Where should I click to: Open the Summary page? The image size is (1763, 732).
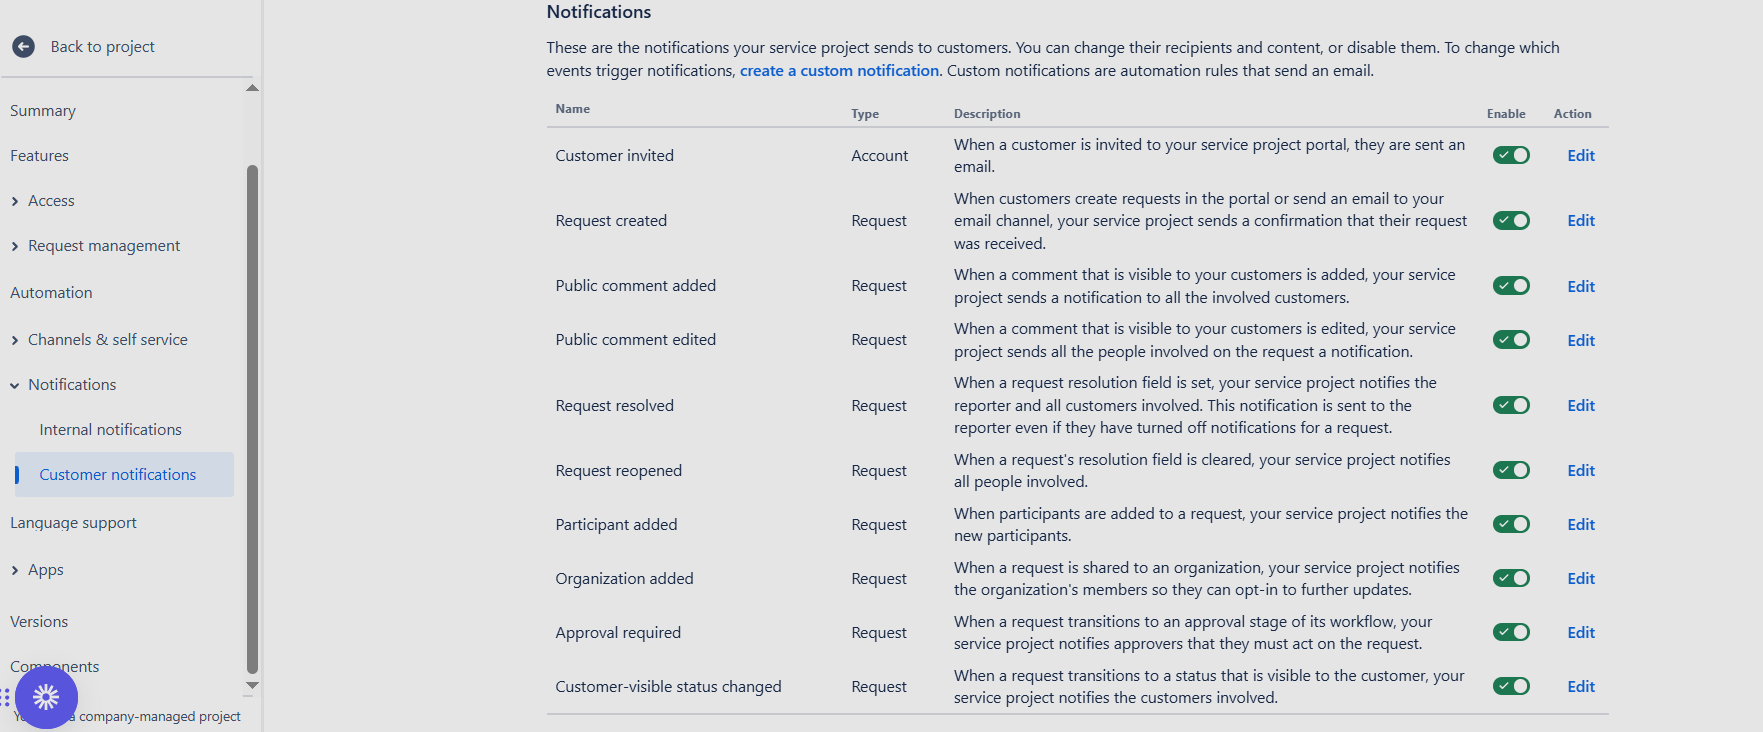(x=43, y=110)
